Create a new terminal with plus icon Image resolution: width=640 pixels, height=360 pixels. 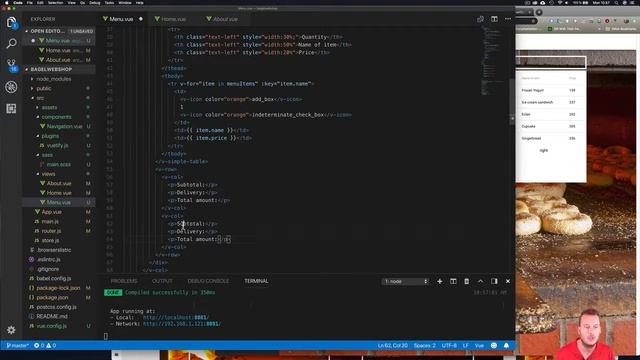tap(440, 281)
